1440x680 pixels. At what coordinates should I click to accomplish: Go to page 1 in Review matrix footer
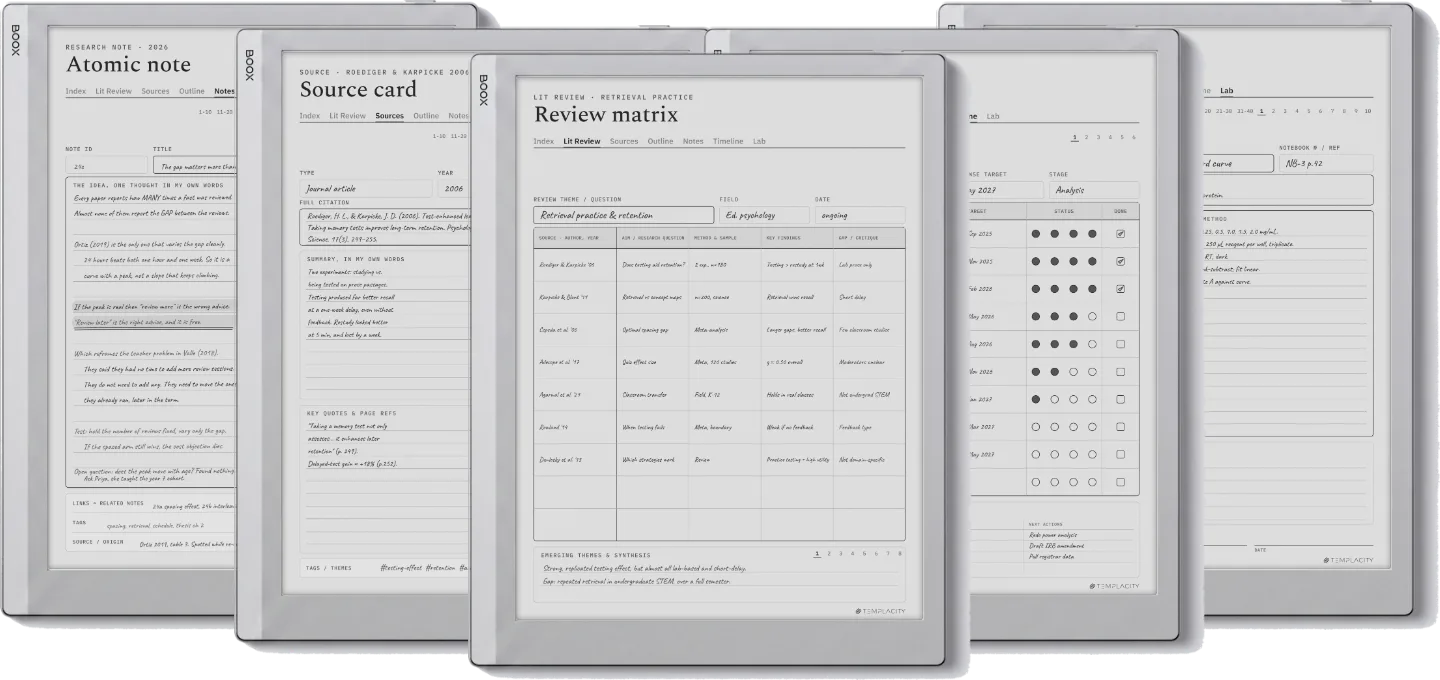[817, 553]
